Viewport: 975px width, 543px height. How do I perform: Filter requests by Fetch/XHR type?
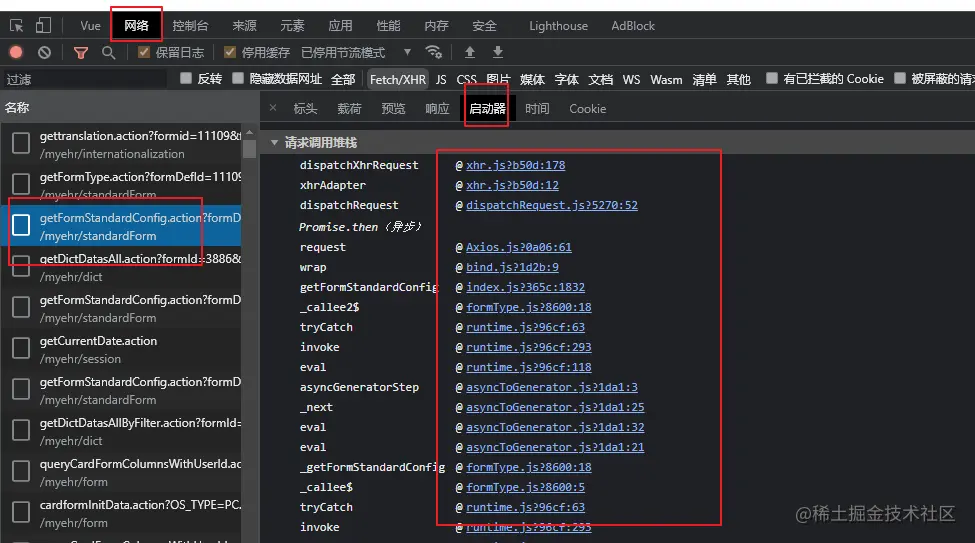tap(398, 79)
